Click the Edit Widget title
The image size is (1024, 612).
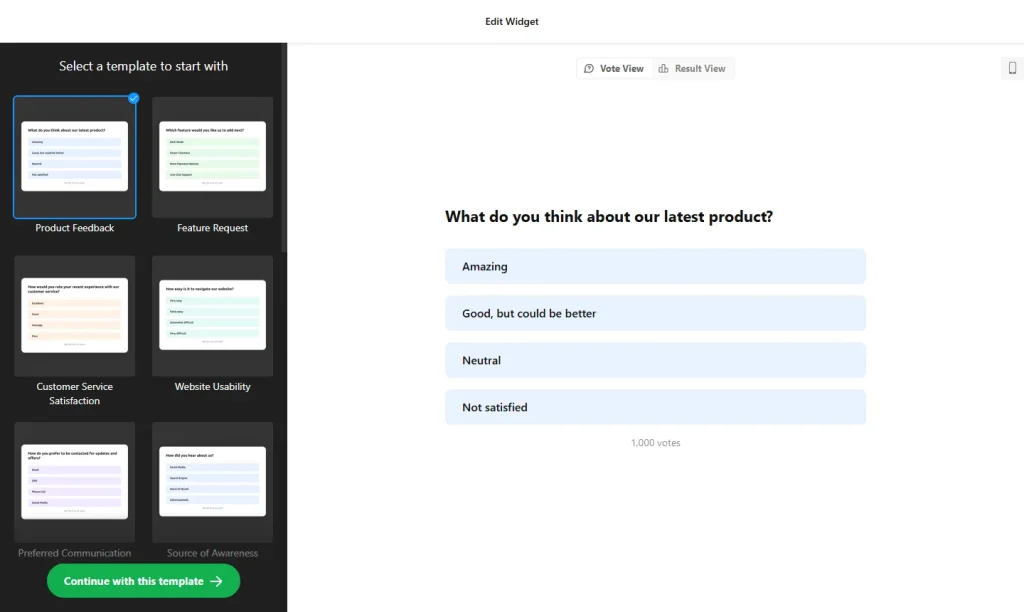512,22
